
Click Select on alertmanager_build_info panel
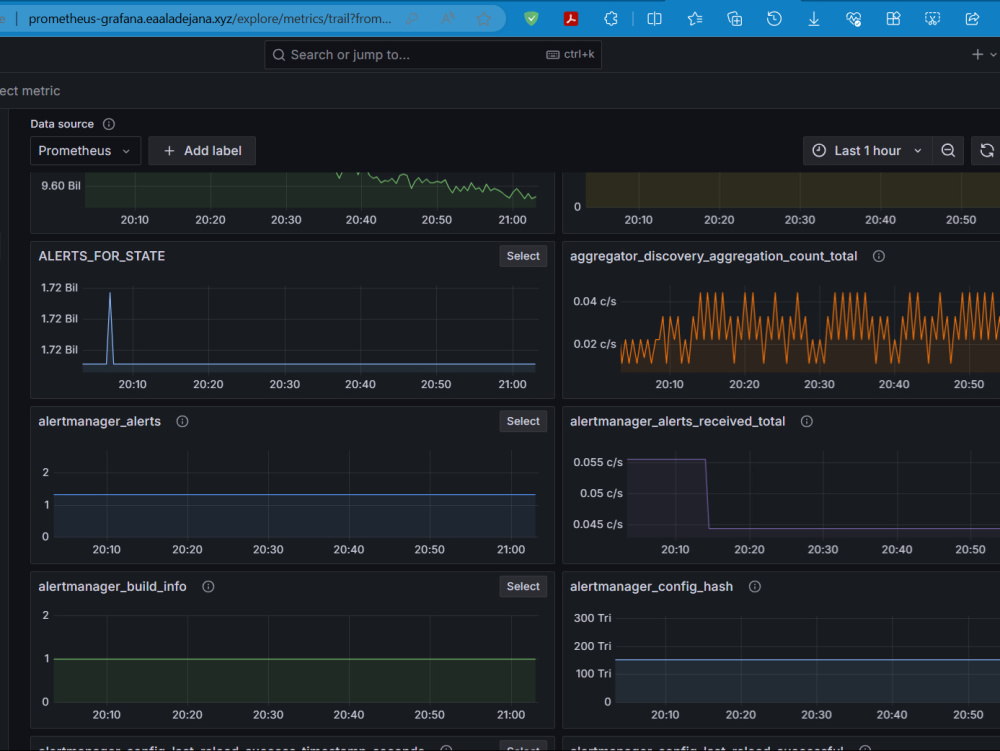523,586
